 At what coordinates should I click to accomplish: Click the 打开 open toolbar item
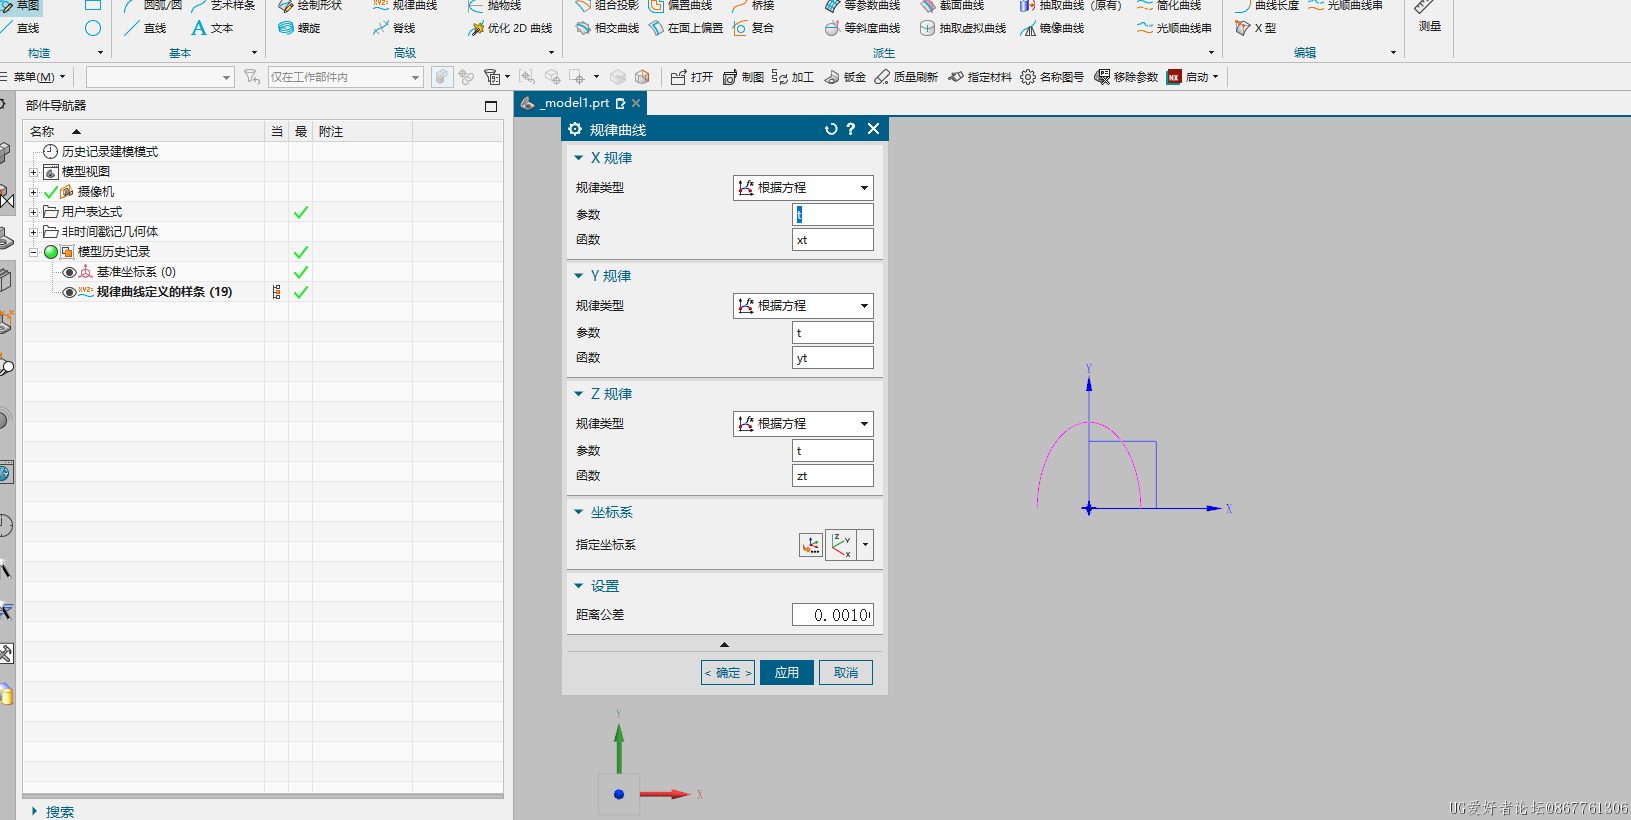point(692,77)
